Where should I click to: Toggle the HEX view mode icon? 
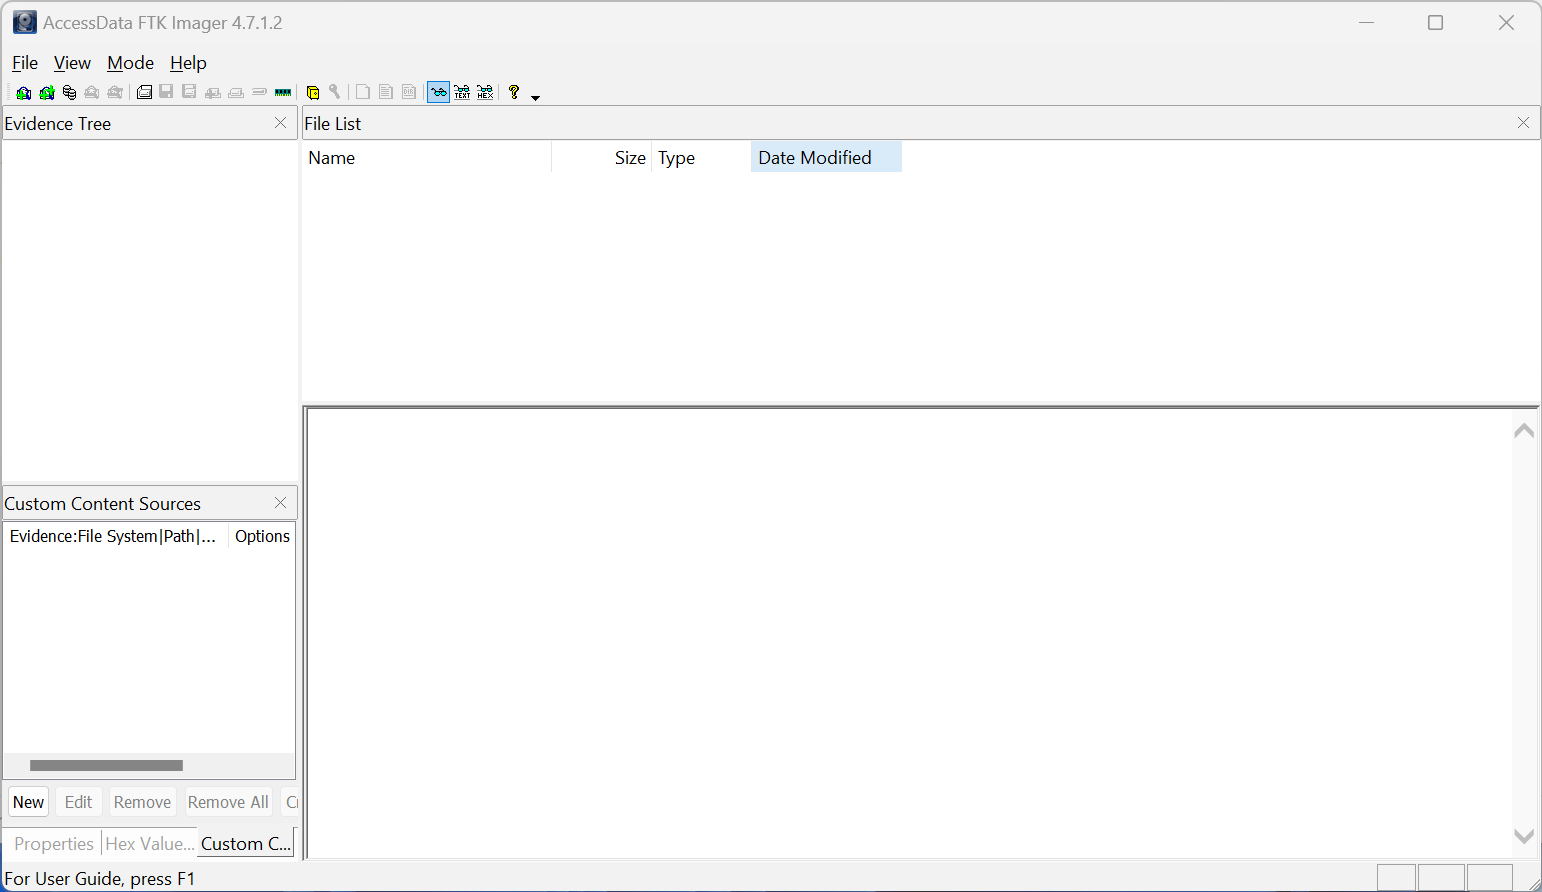coord(485,93)
